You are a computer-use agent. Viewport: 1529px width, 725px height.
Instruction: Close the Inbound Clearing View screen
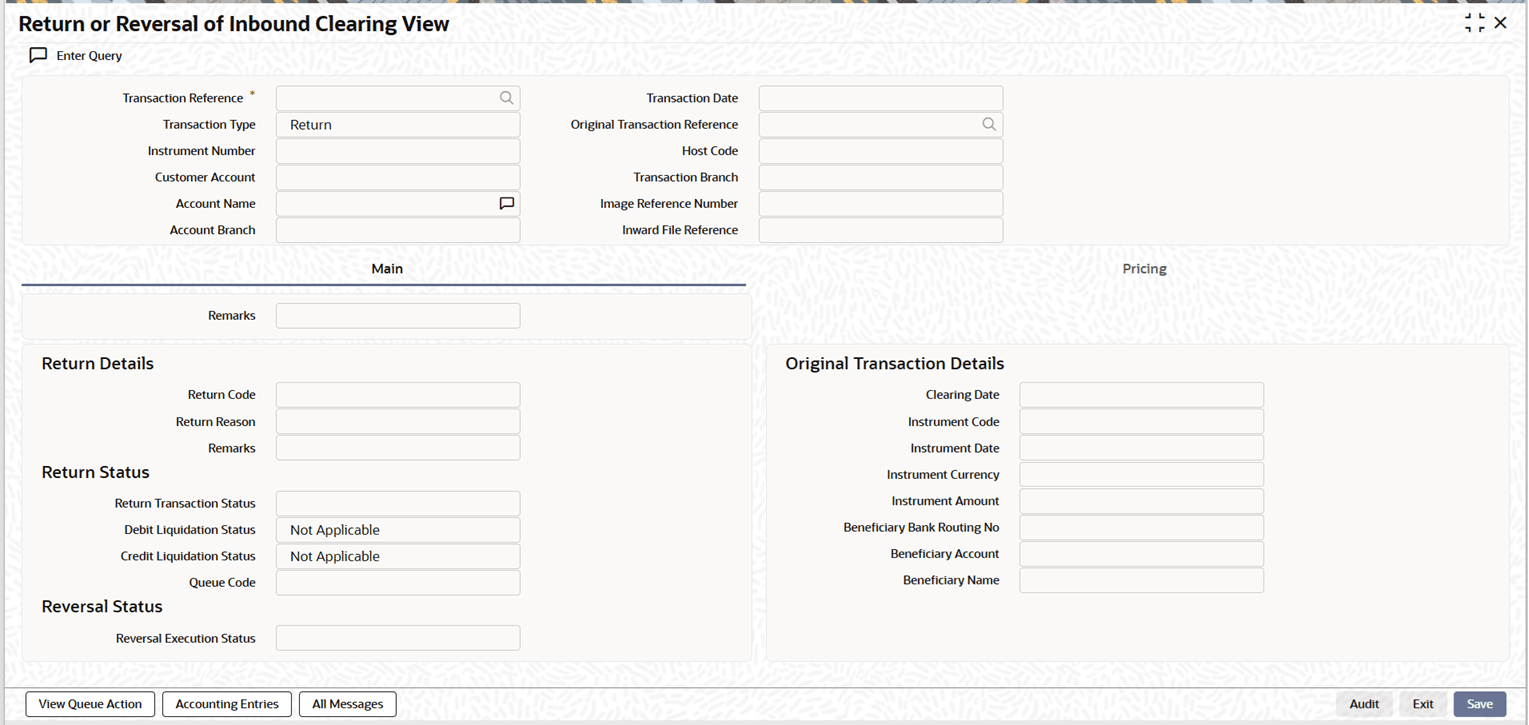click(x=1500, y=23)
